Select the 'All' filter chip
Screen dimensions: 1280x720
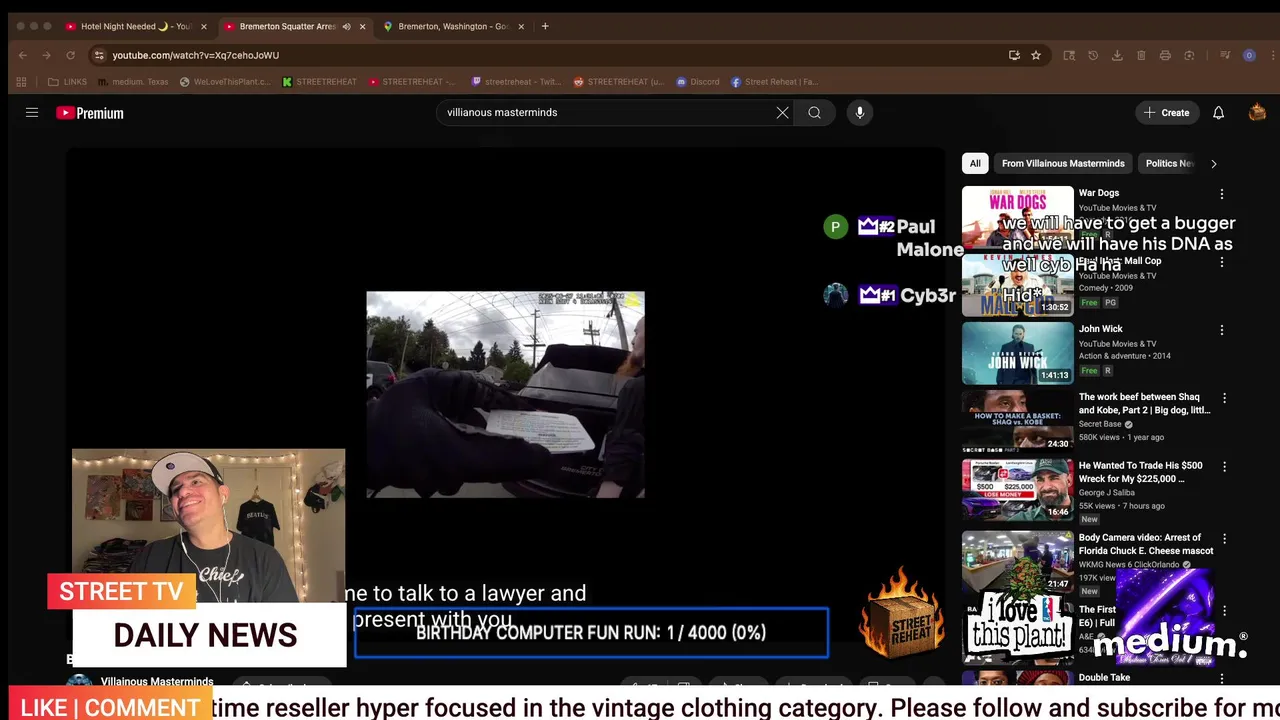coord(975,163)
